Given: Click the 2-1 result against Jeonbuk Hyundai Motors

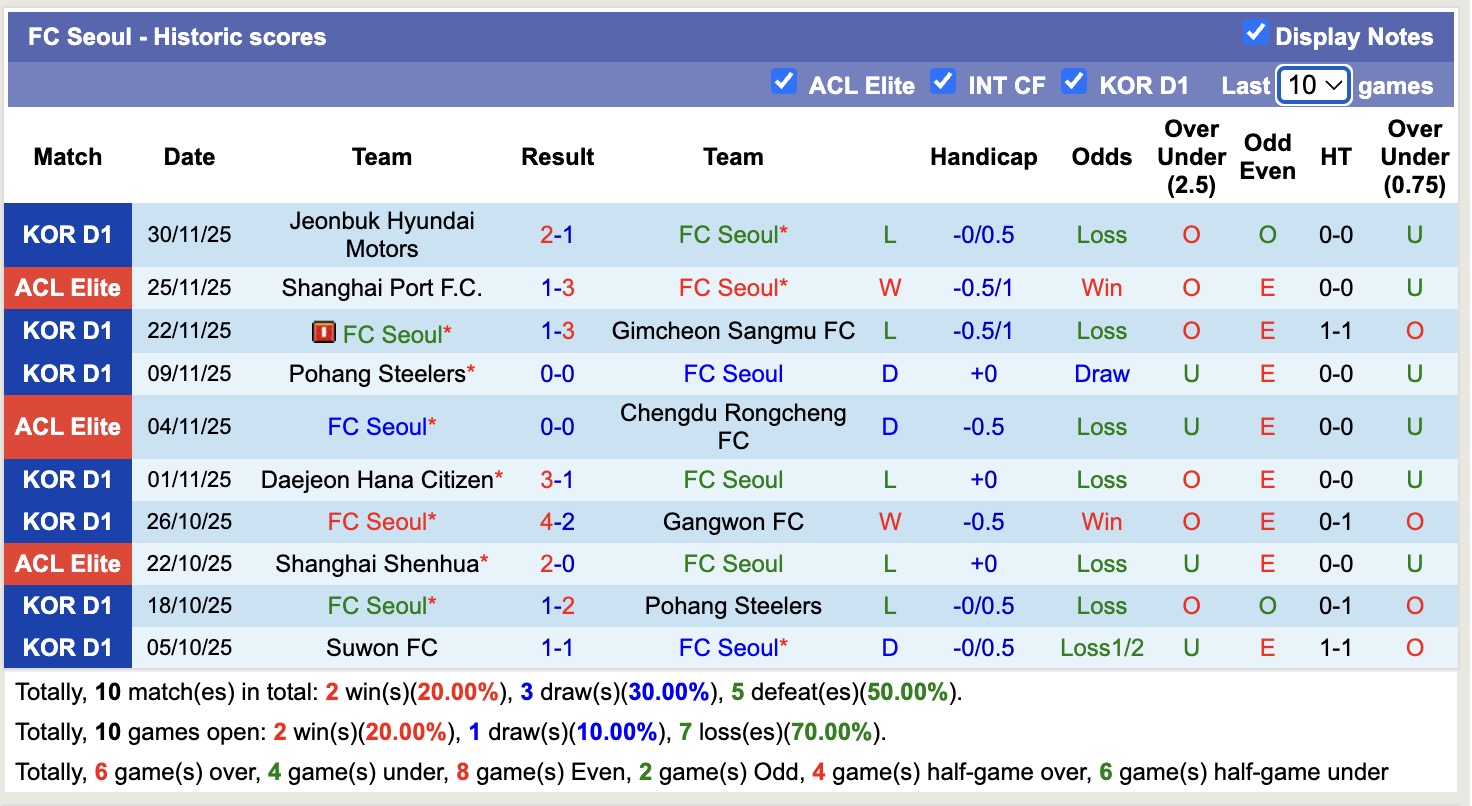Looking at the screenshot, I should coord(557,234).
